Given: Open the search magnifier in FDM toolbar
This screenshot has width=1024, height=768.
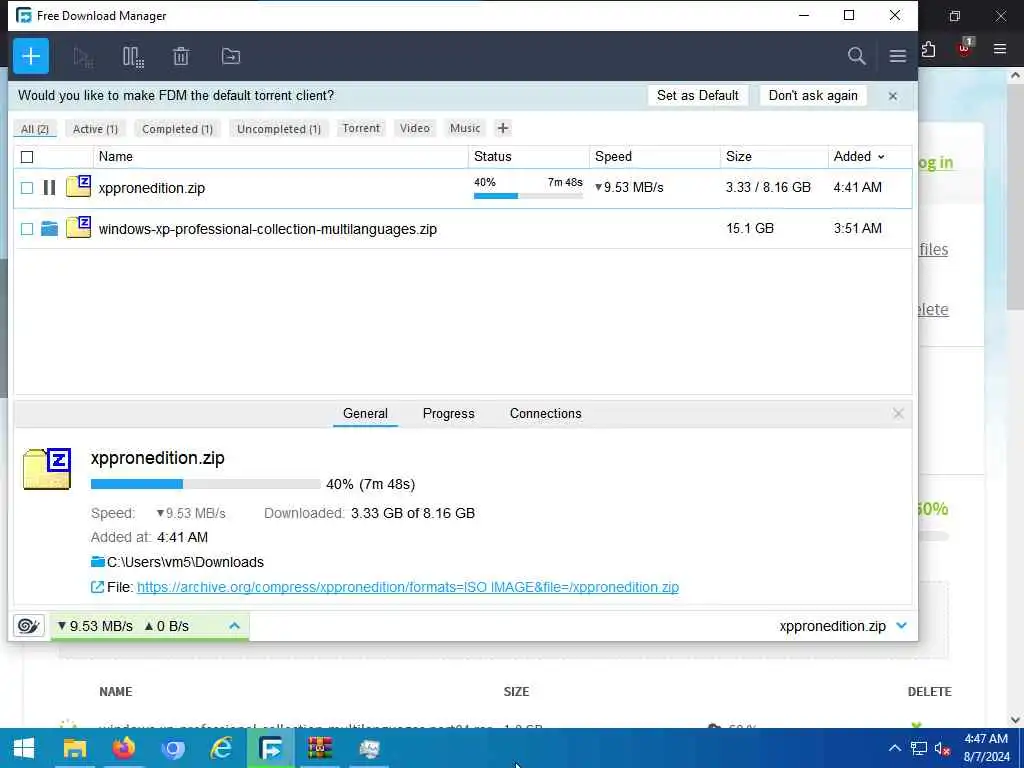Looking at the screenshot, I should (856, 56).
